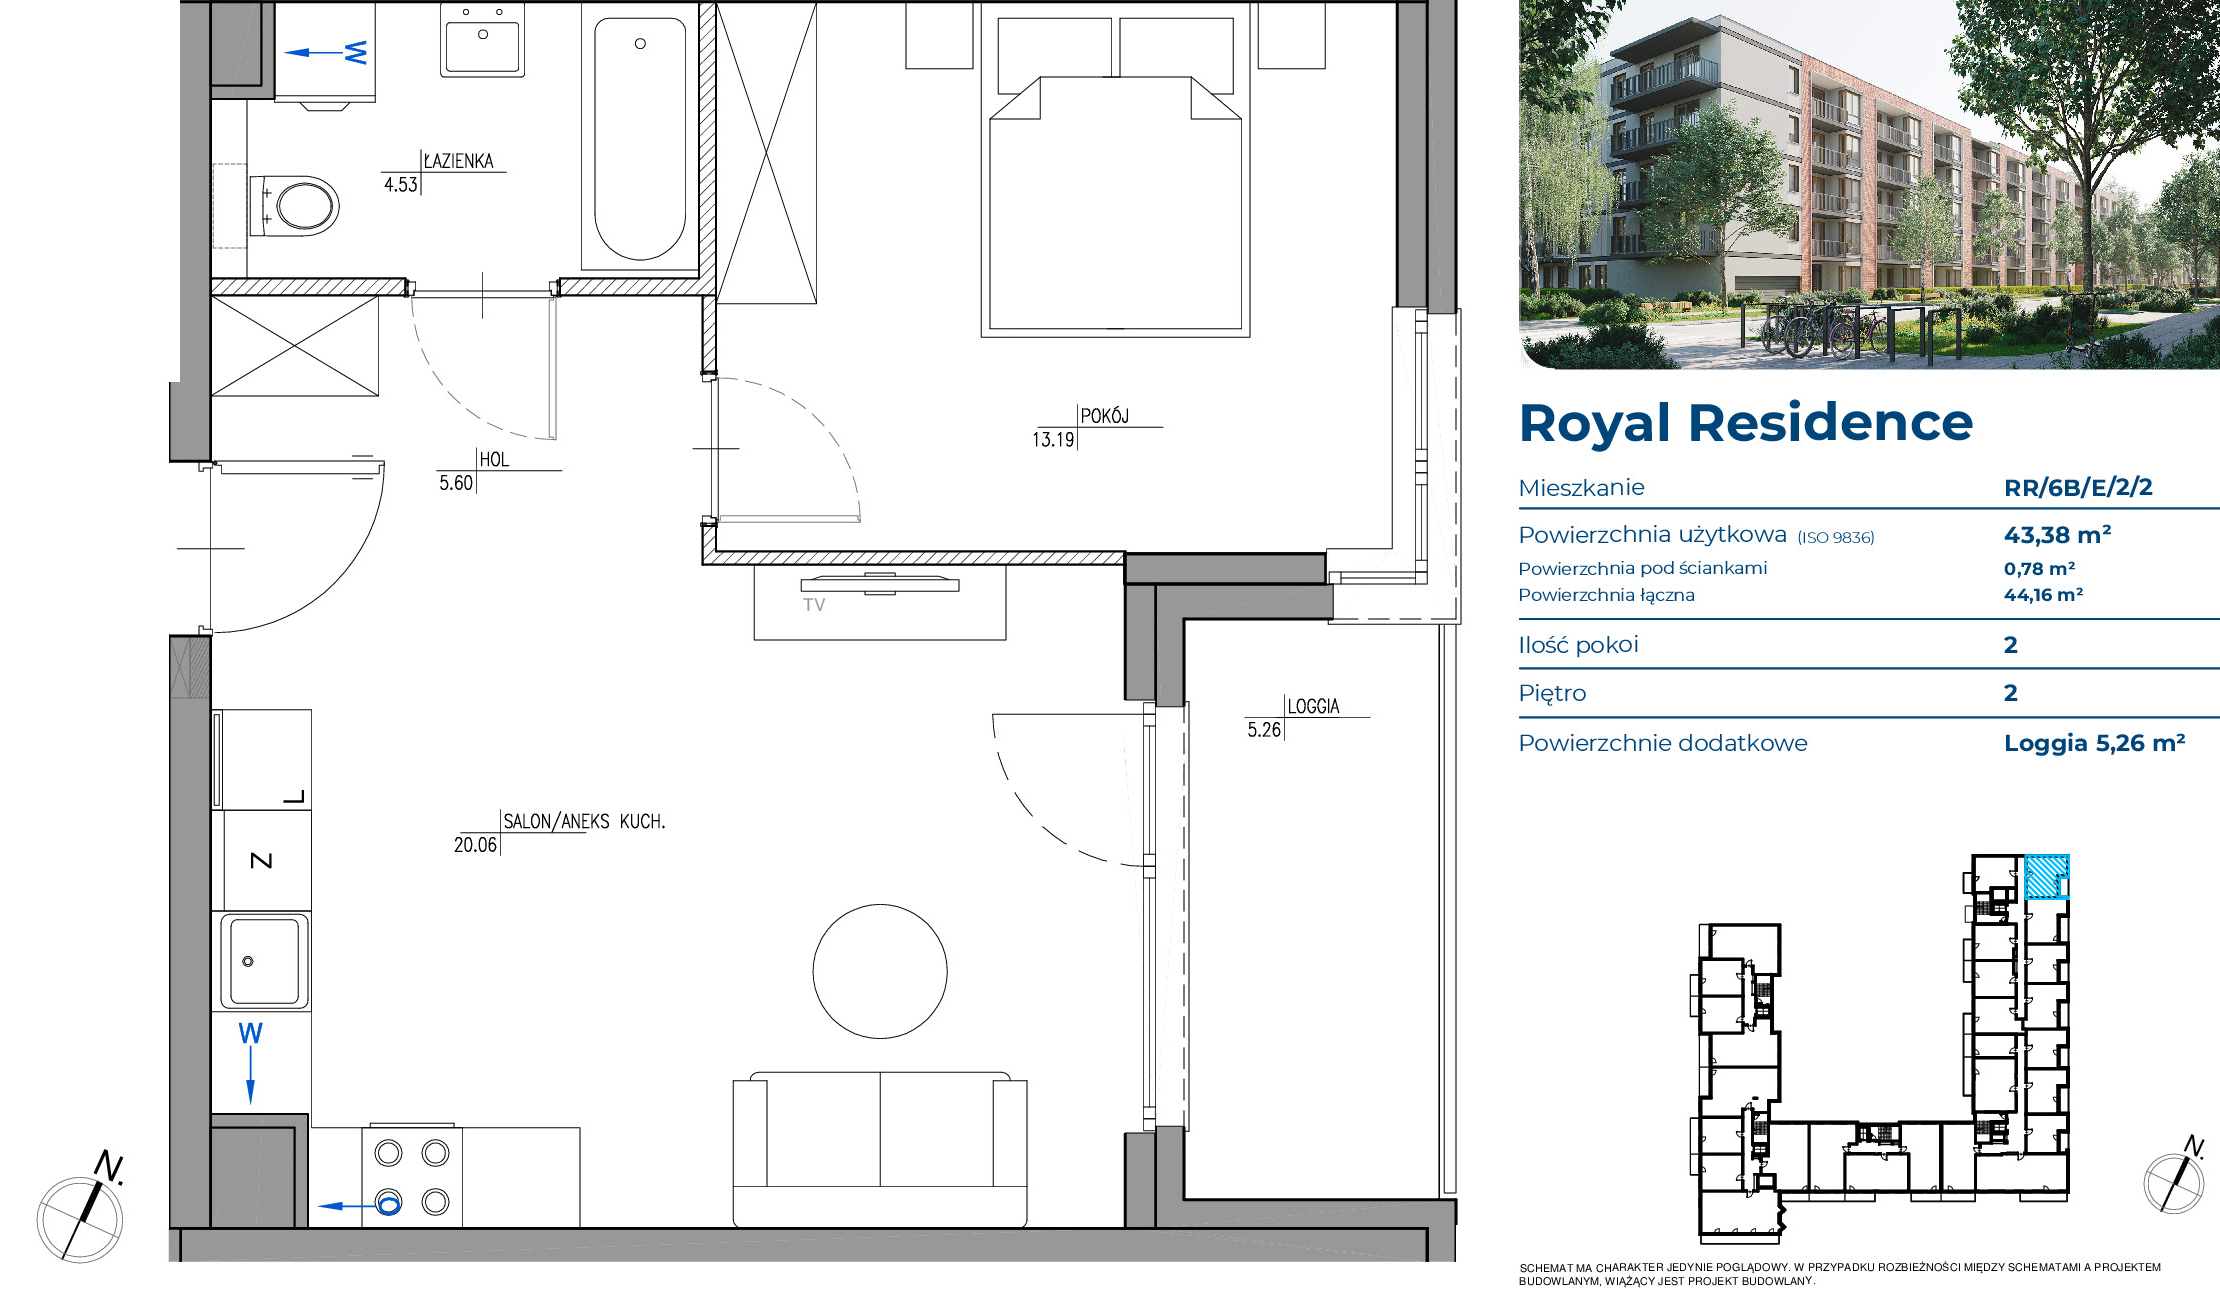Click the ISO 9836 note

(1836, 538)
